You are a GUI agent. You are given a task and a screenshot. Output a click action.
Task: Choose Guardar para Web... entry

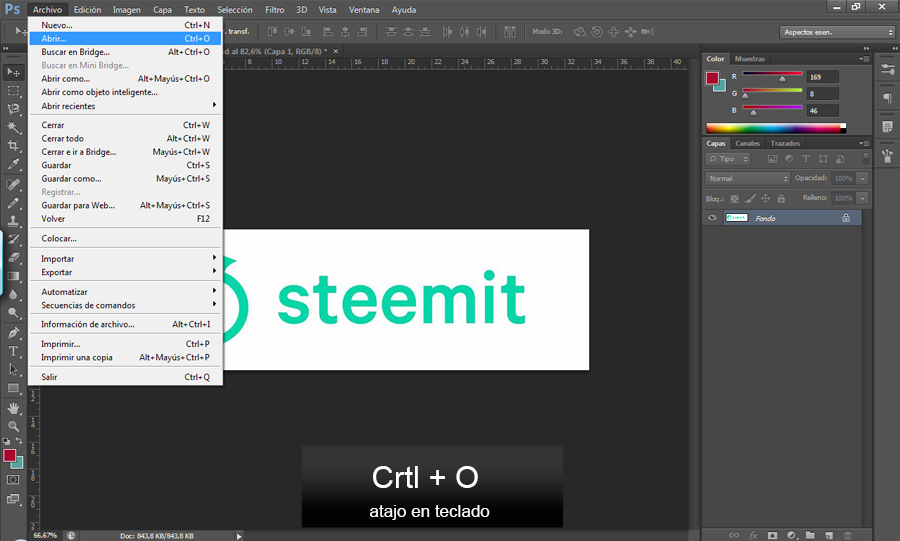tap(126, 205)
